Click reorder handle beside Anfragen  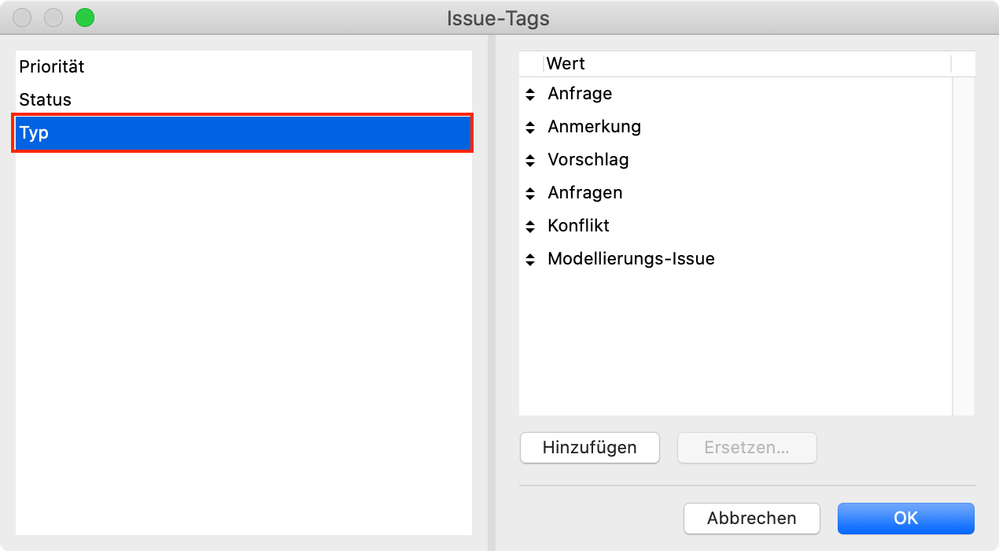tap(530, 193)
